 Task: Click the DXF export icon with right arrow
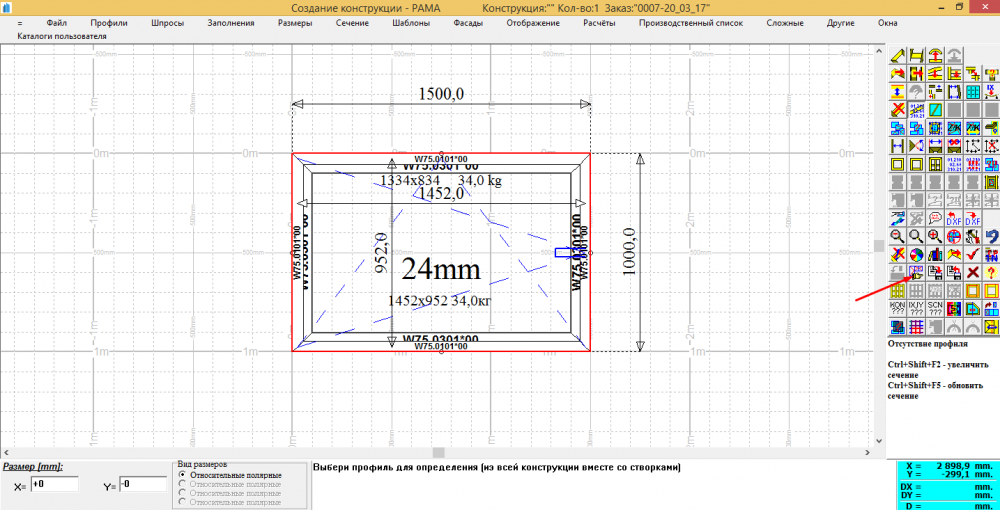pyautogui.click(x=973, y=218)
